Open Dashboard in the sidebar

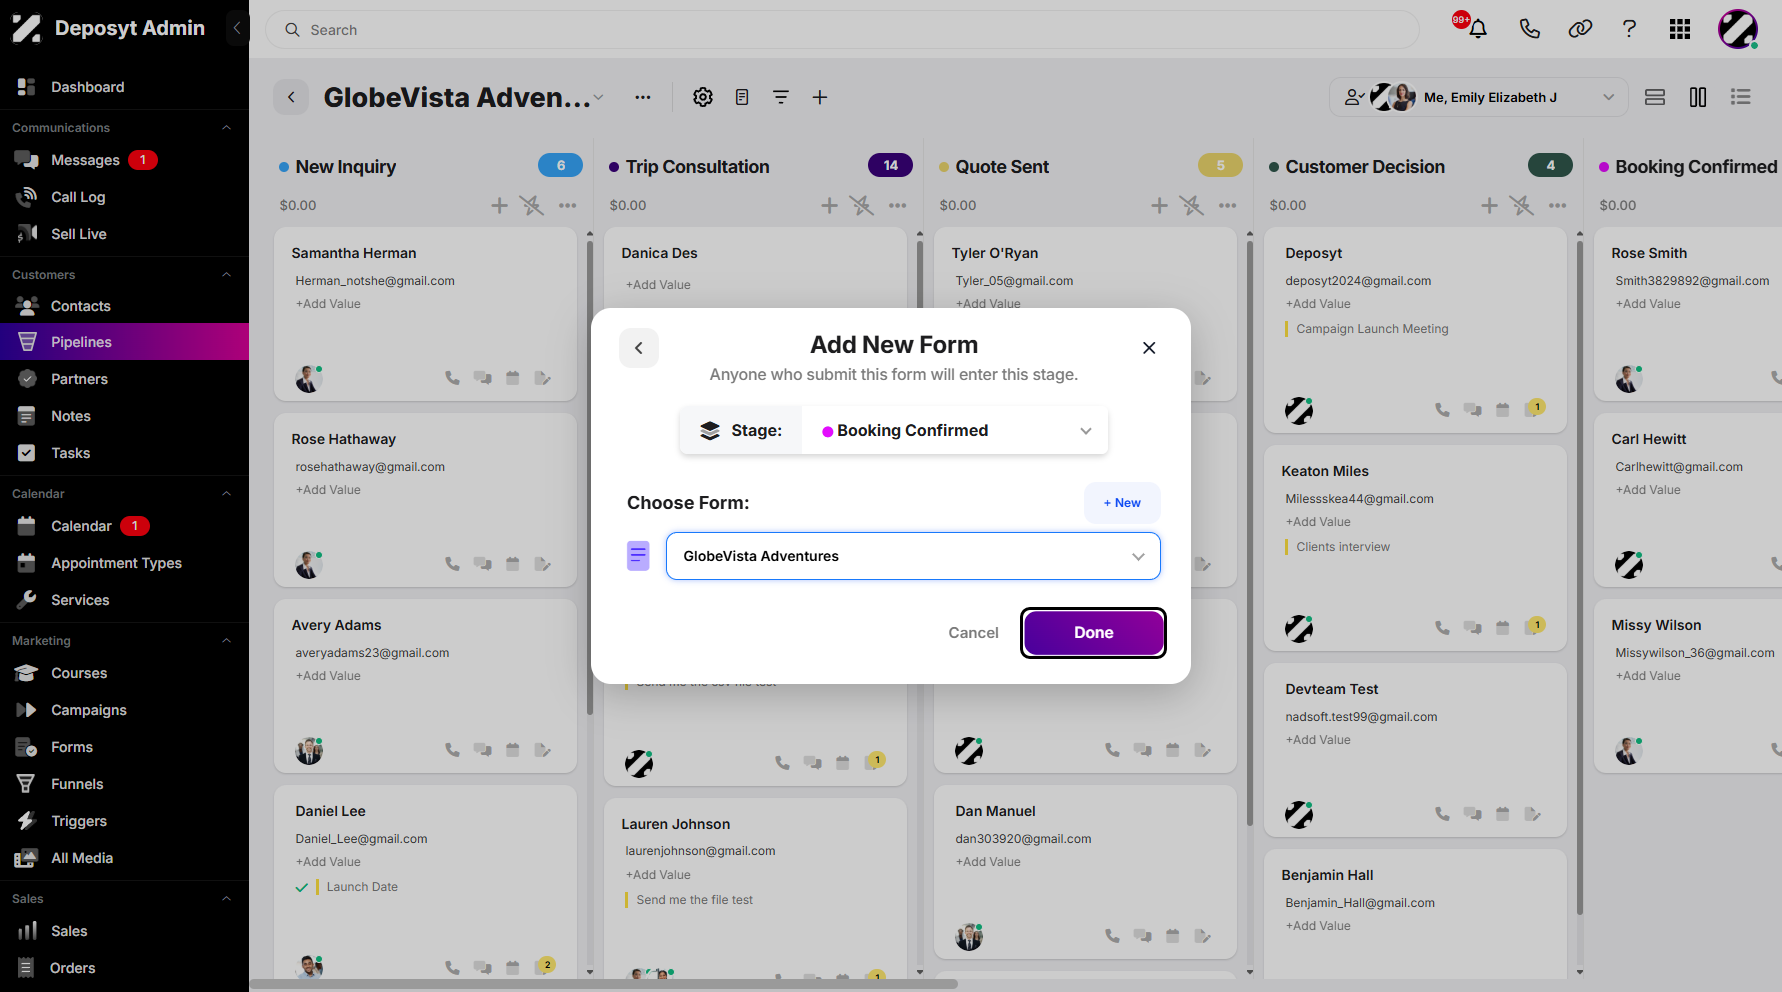point(124,87)
